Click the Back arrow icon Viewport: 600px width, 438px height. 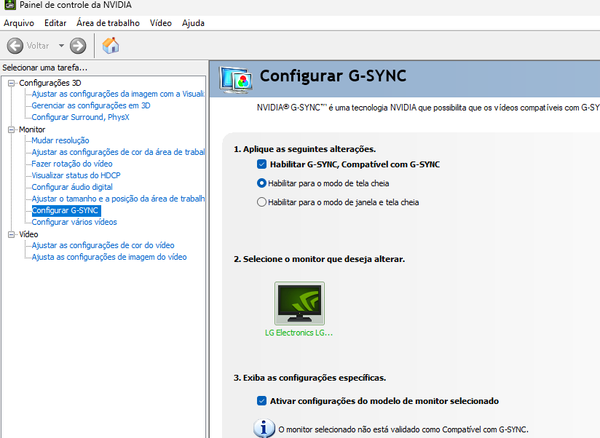pos(15,45)
